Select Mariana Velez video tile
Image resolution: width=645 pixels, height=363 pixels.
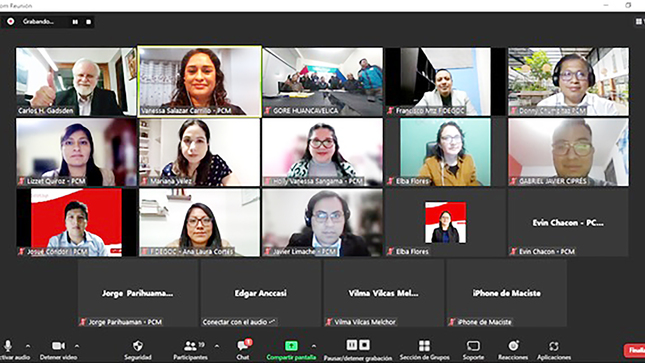[x=199, y=152]
